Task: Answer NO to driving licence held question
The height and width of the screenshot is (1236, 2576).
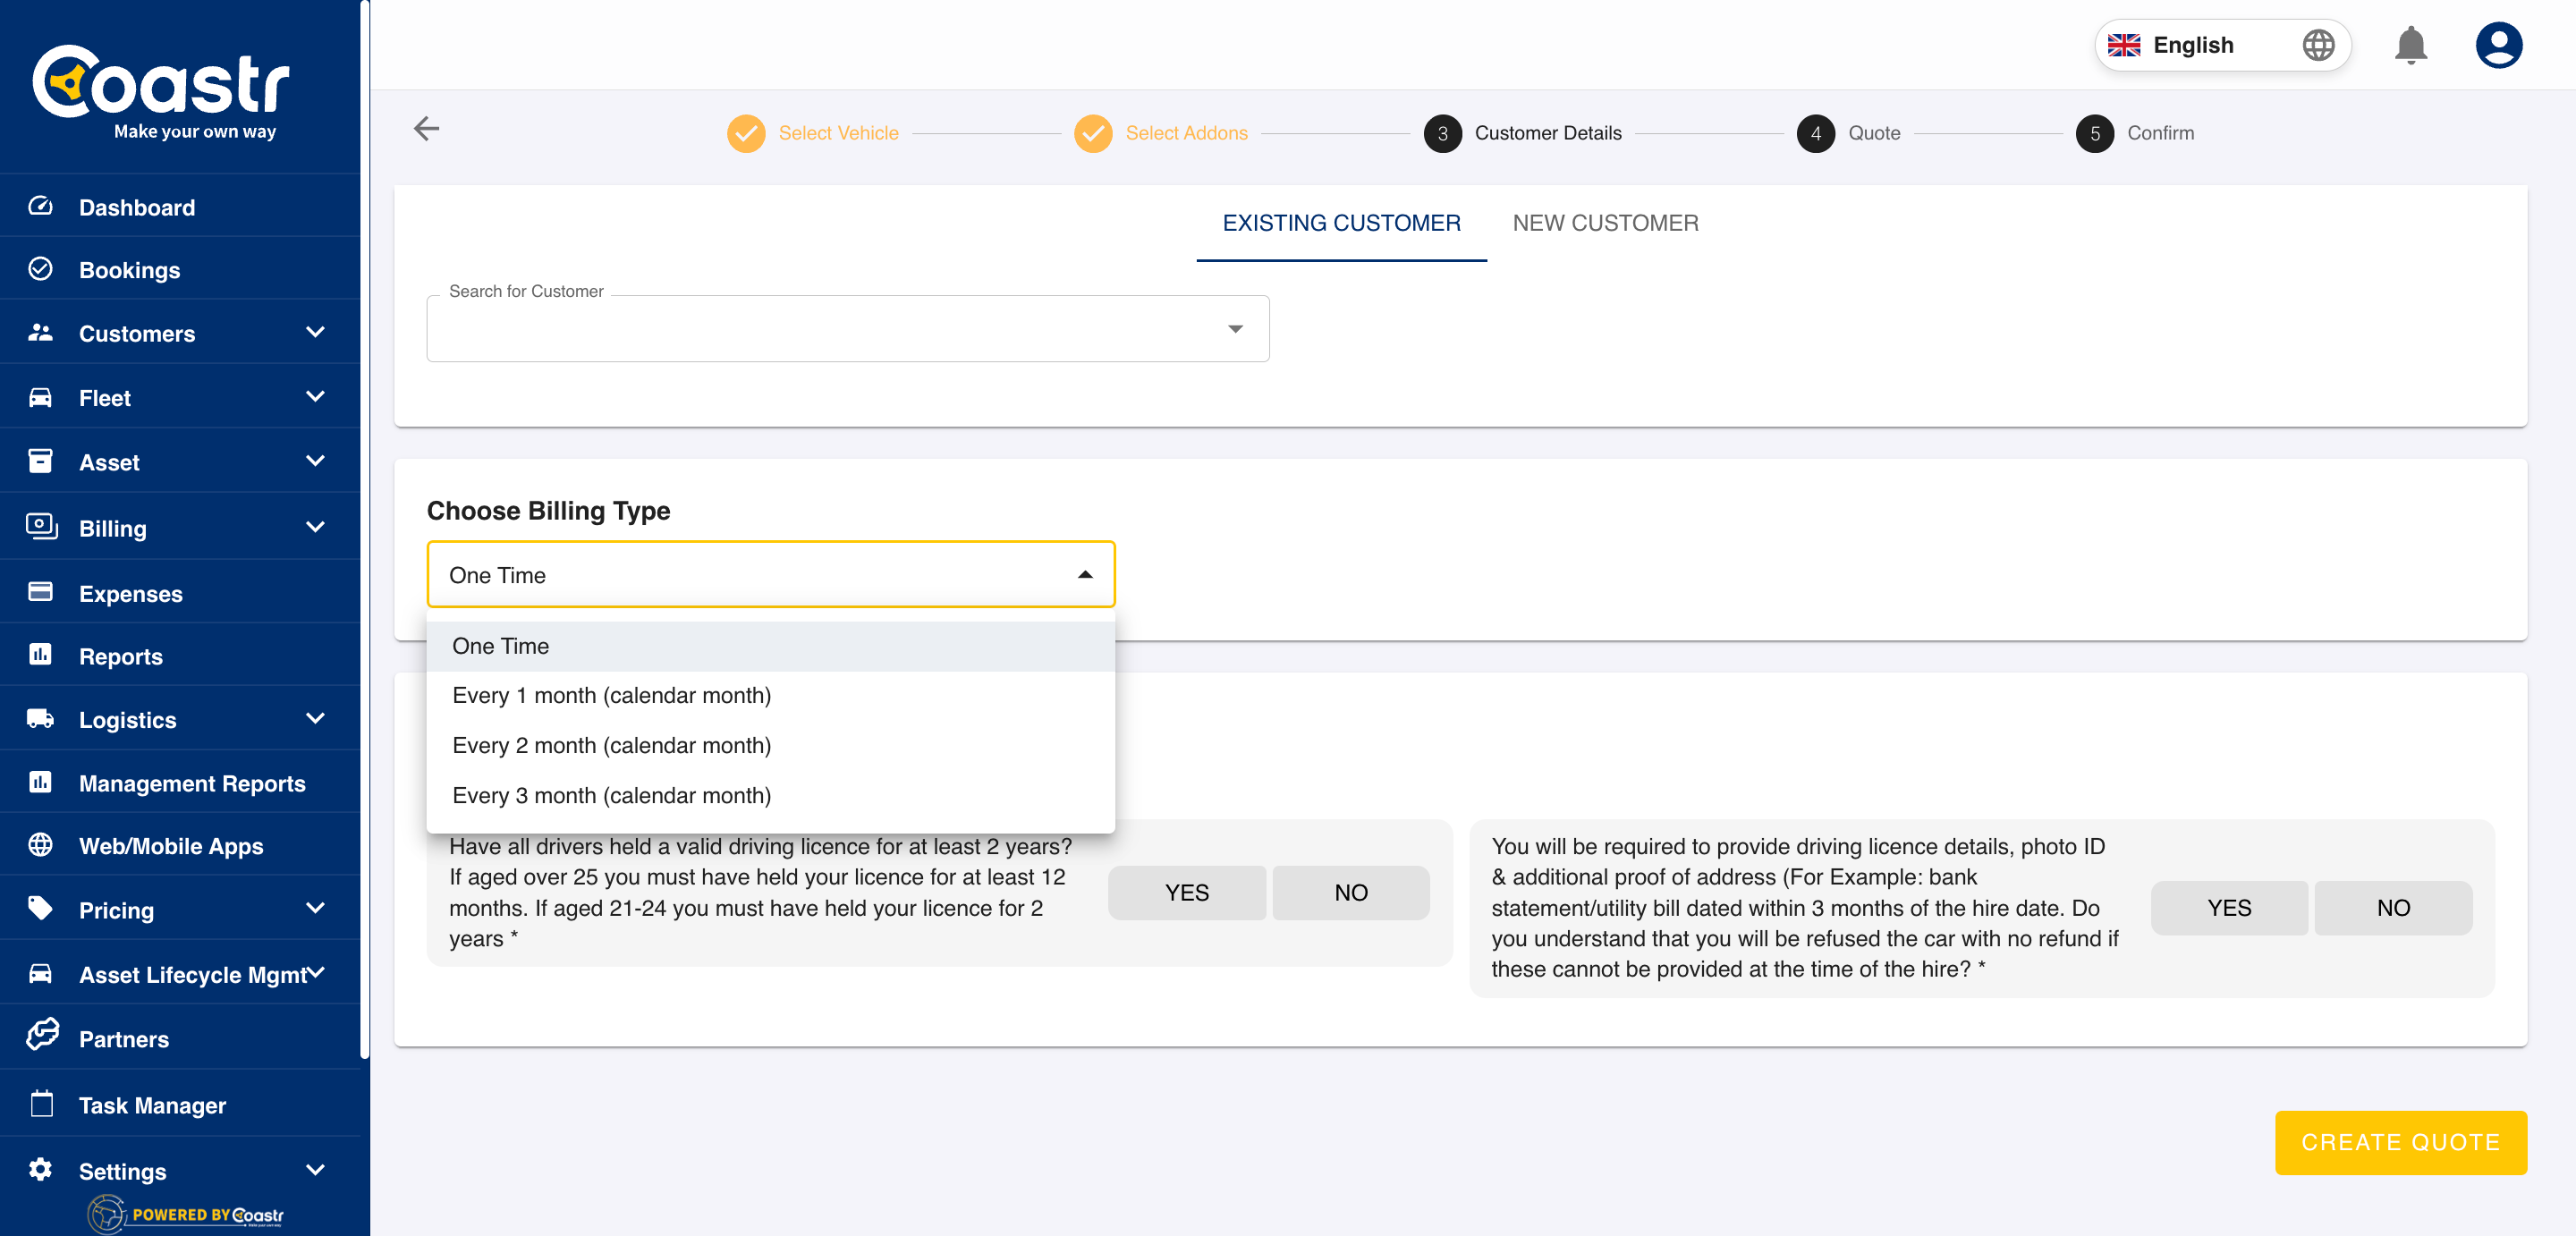Action: (x=1350, y=892)
